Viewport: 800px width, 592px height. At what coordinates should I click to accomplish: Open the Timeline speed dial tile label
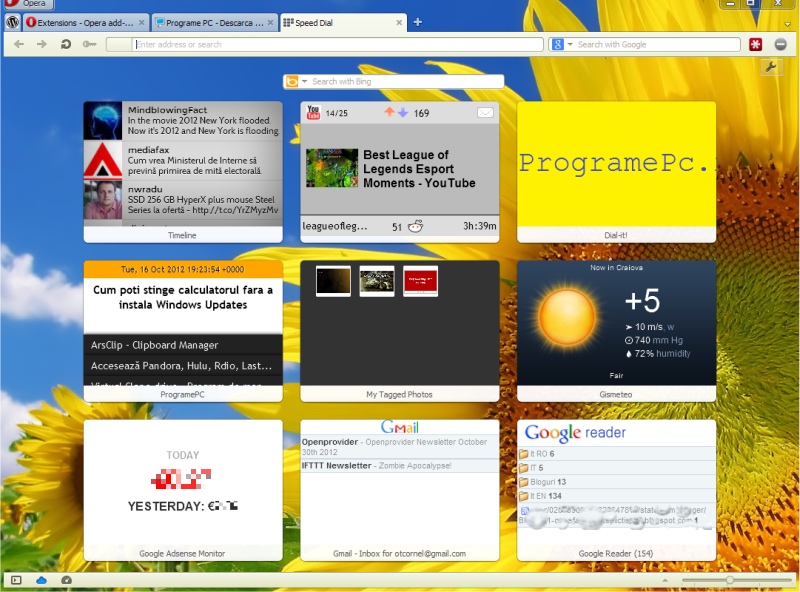point(182,235)
